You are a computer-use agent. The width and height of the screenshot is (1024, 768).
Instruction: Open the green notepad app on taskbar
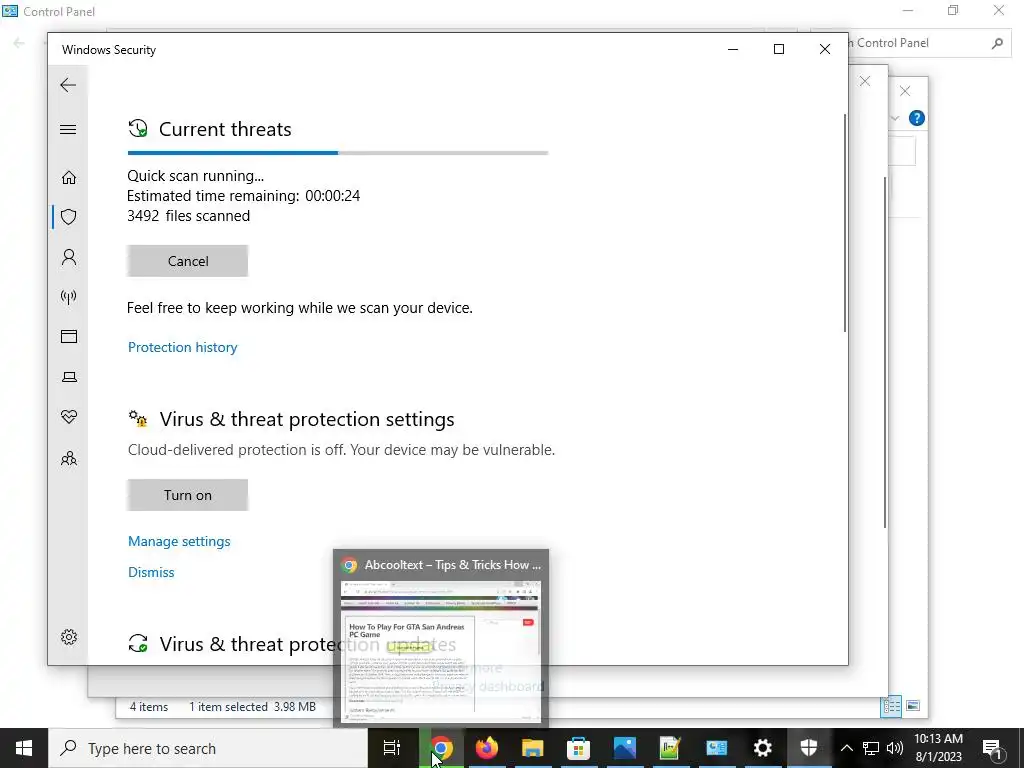(670, 748)
